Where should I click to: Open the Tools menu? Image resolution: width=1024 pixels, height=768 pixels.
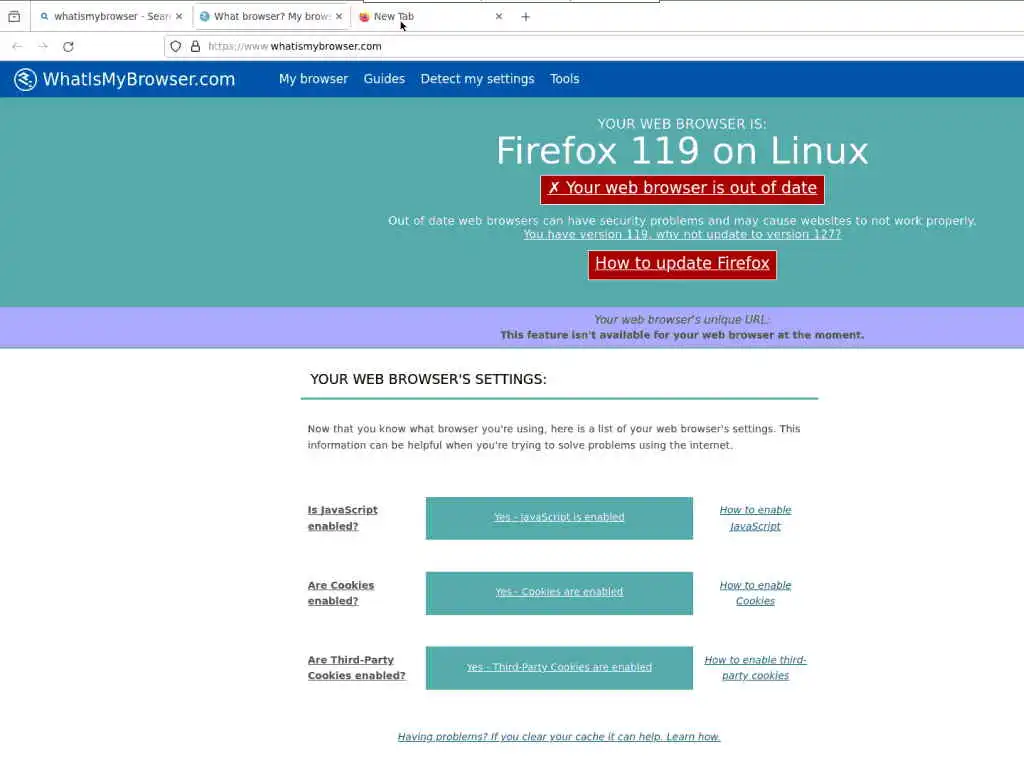coord(564,79)
